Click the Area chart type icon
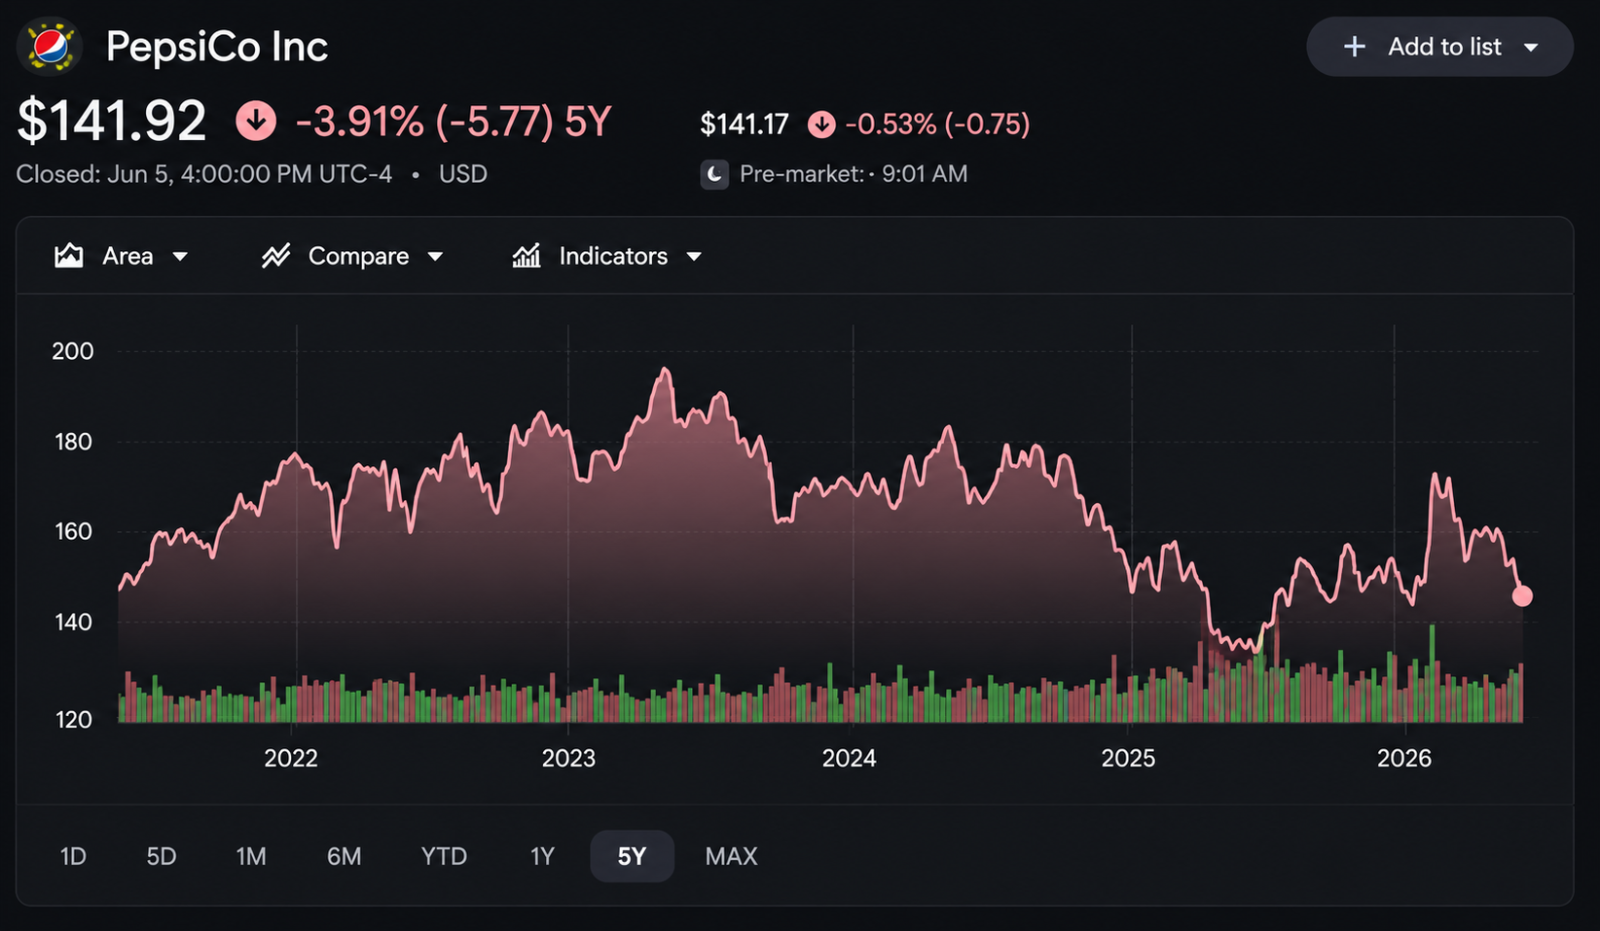The image size is (1600, 931). click(69, 256)
